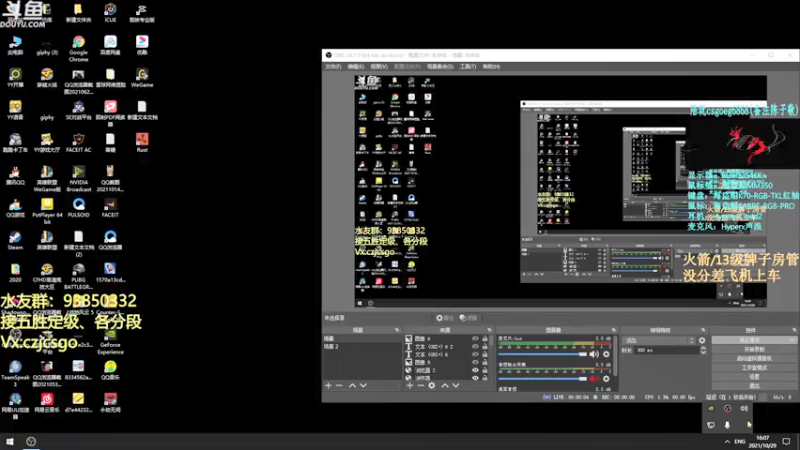The height and width of the screenshot is (450, 800).
Task: Open OBS 设置 settings button
Action: (x=754, y=377)
